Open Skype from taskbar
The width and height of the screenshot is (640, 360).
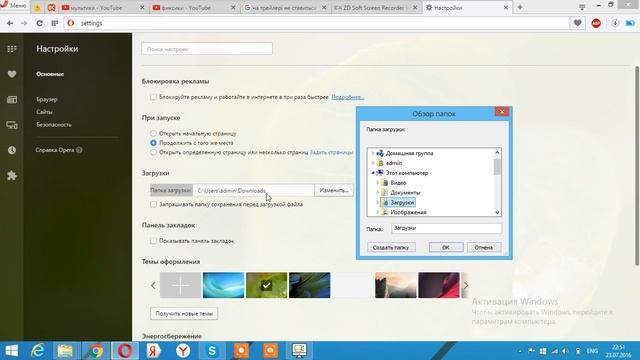coord(212,351)
